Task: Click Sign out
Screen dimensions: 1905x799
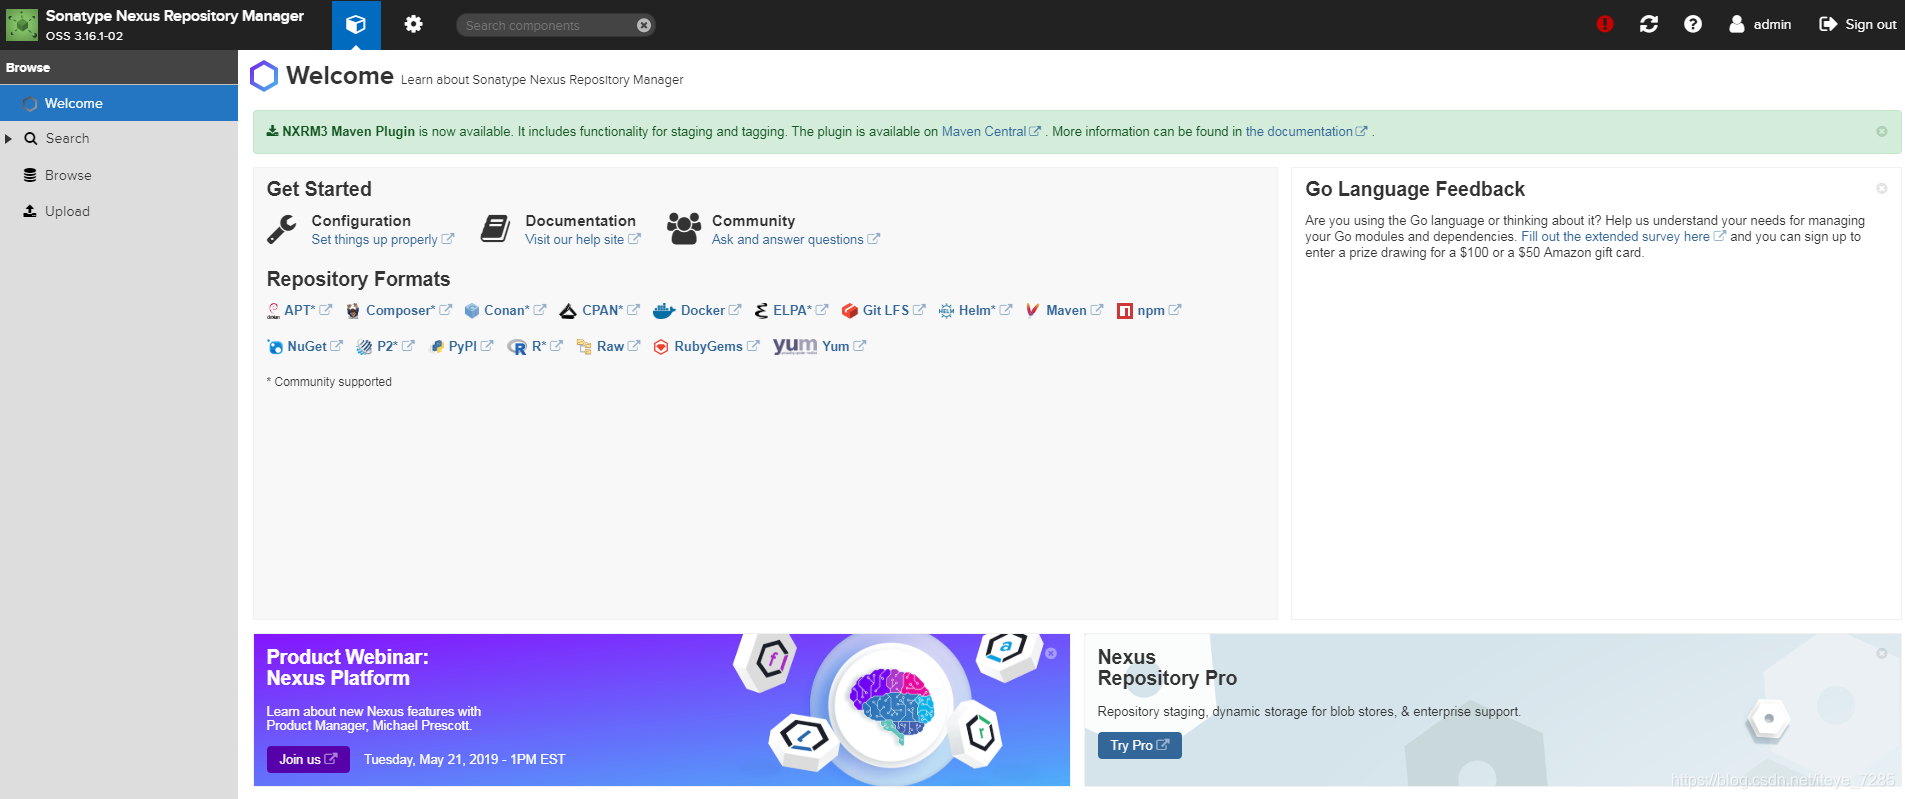Action: coord(1858,24)
